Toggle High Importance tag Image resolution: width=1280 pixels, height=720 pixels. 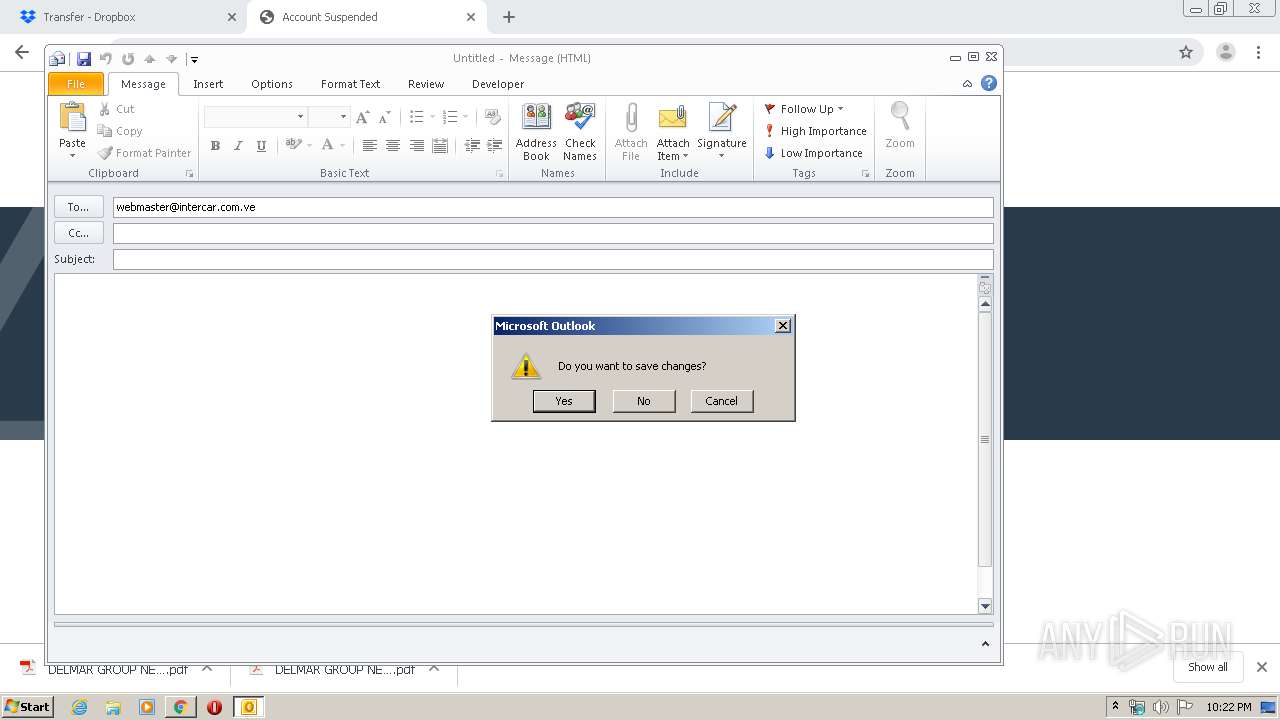pos(815,131)
